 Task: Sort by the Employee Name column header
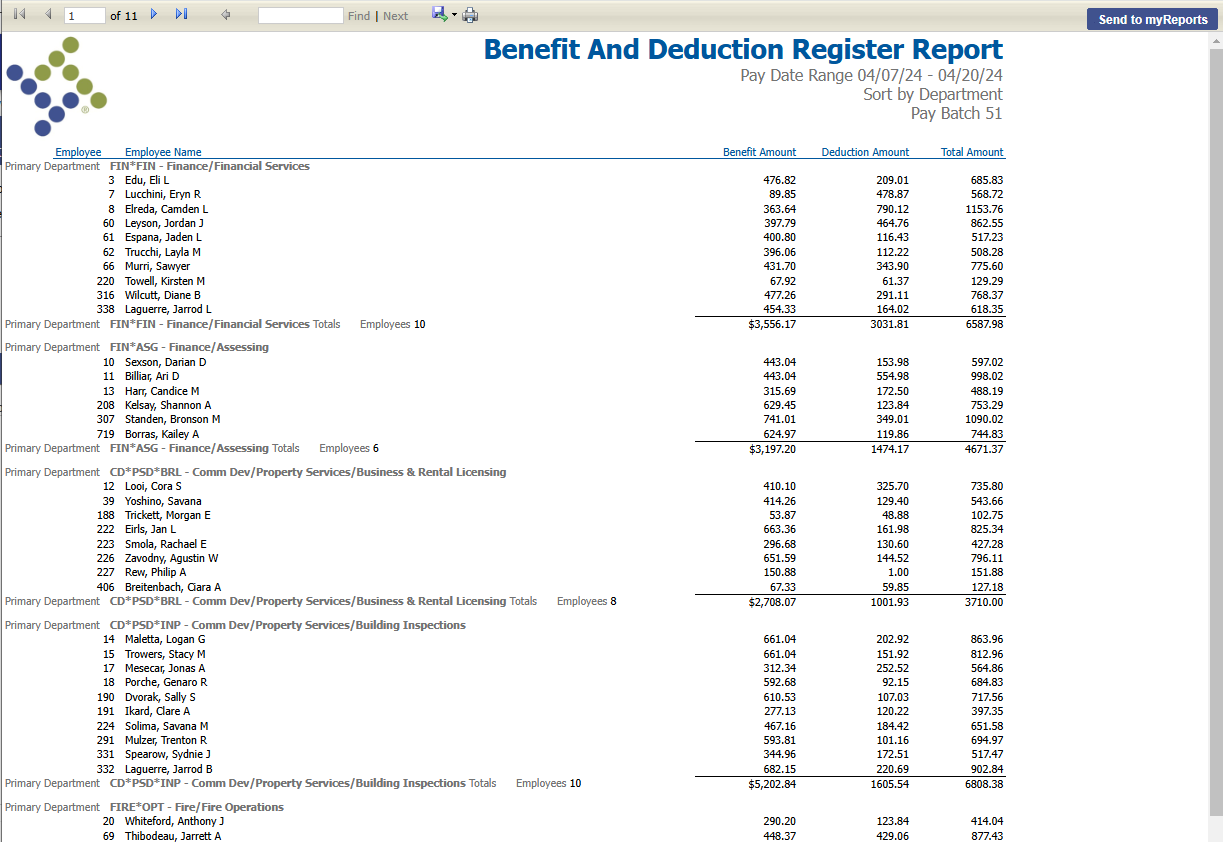163,152
